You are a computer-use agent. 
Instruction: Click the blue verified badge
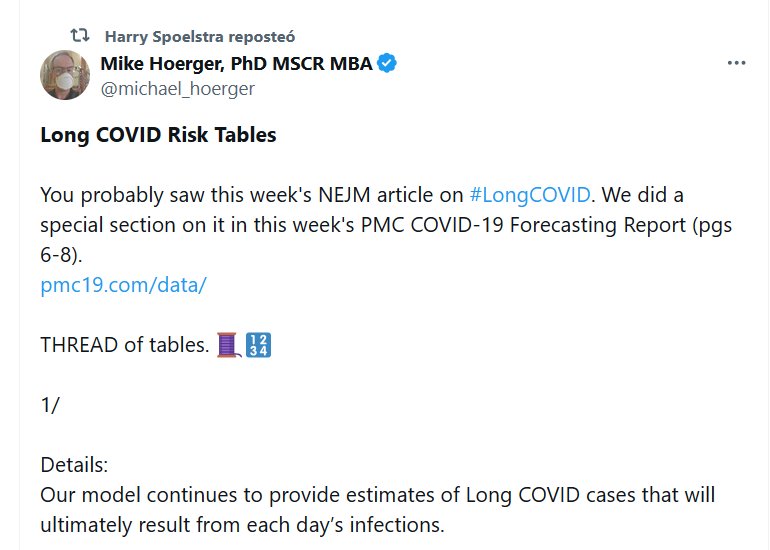pyautogui.click(x=388, y=64)
